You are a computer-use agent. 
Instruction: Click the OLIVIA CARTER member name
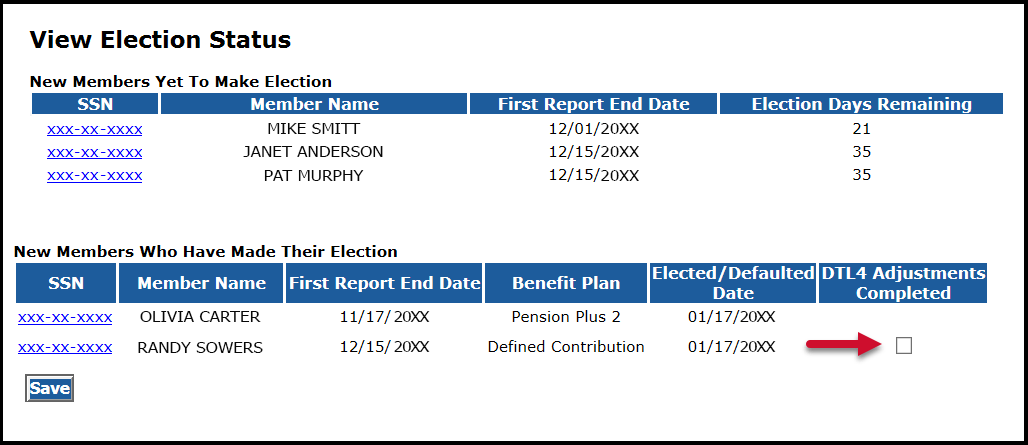click(200, 317)
